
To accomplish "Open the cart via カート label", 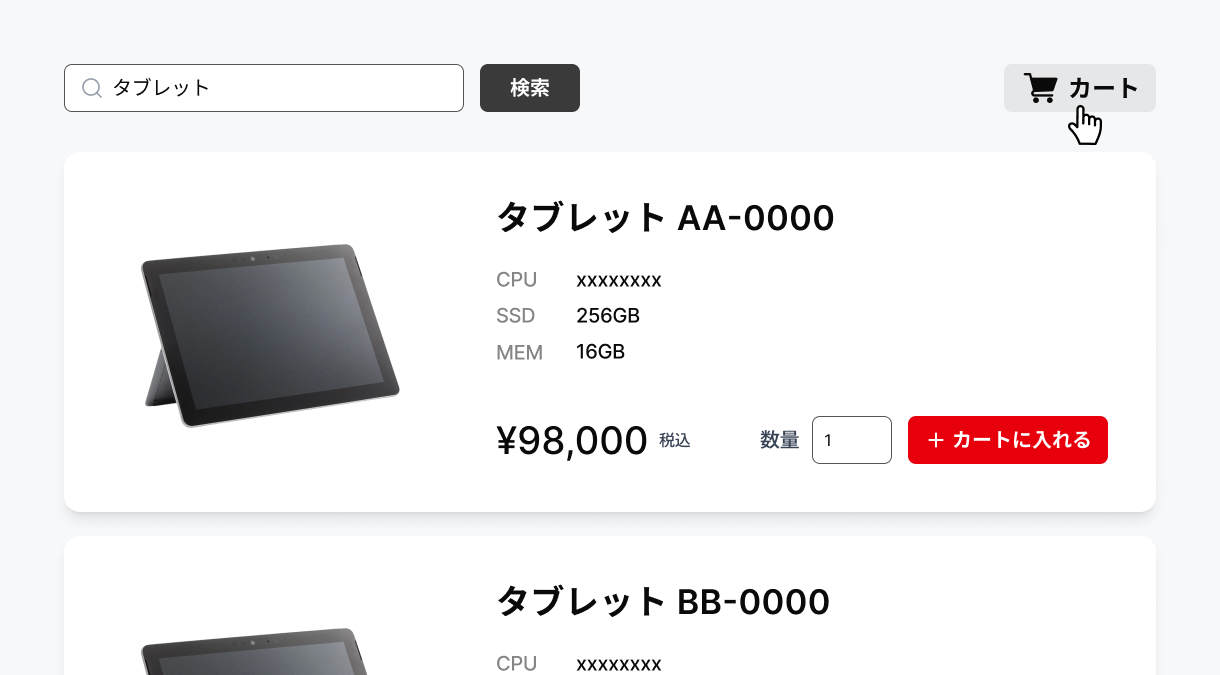I will click(x=1103, y=88).
